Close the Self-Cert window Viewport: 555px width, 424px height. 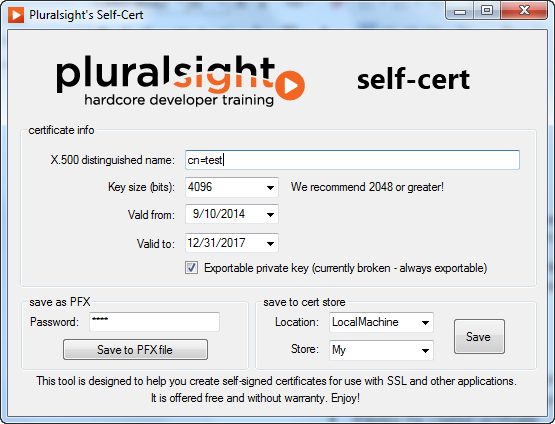tap(524, 11)
